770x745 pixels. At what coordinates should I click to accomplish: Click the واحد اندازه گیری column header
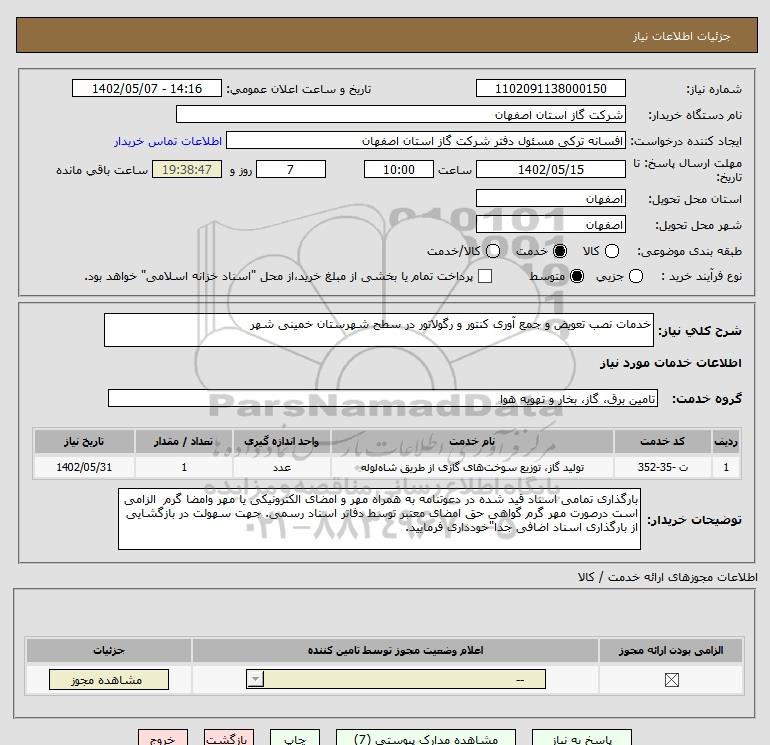tap(281, 441)
